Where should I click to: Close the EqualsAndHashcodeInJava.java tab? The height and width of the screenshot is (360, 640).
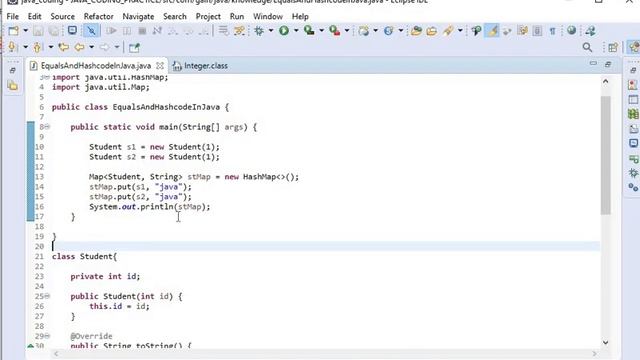pos(160,66)
